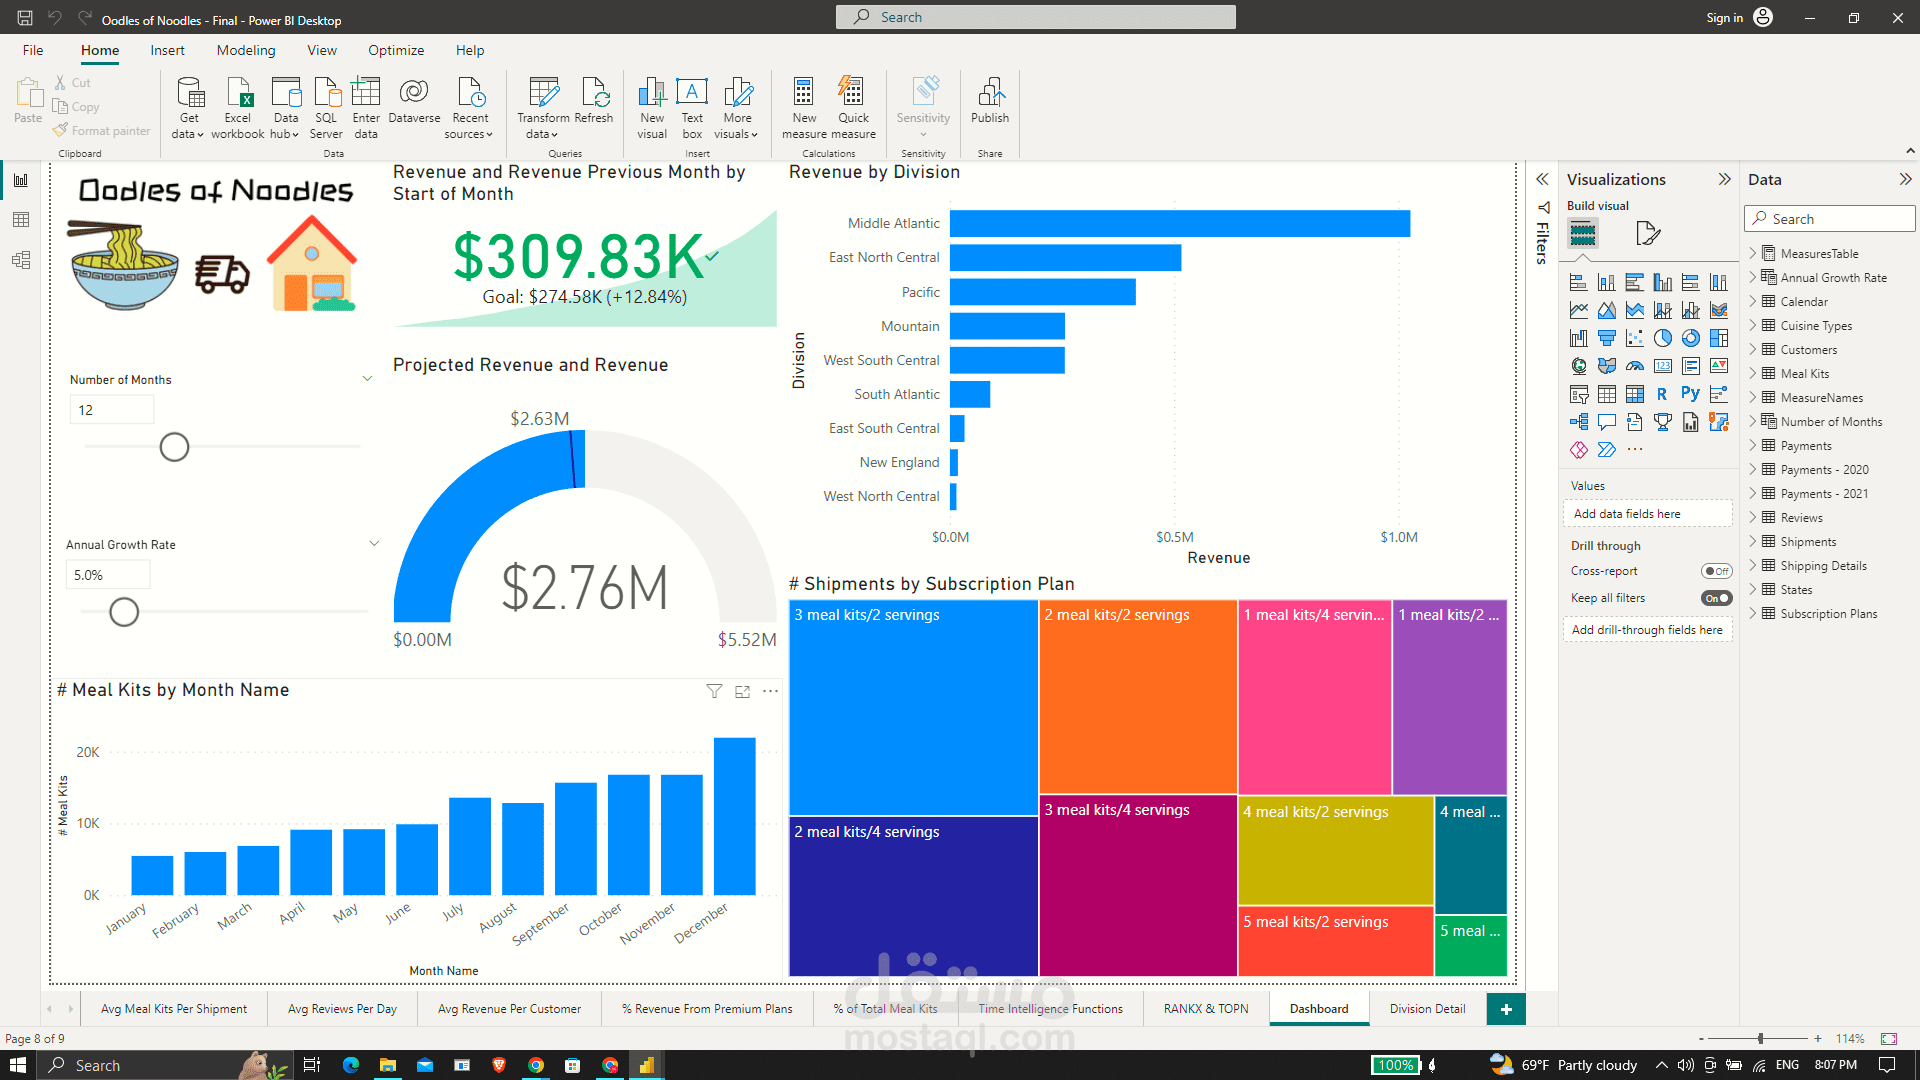This screenshot has width=1920, height=1080.
Task: Go to RANKX & TOPN page tab
Action: 1206,1009
